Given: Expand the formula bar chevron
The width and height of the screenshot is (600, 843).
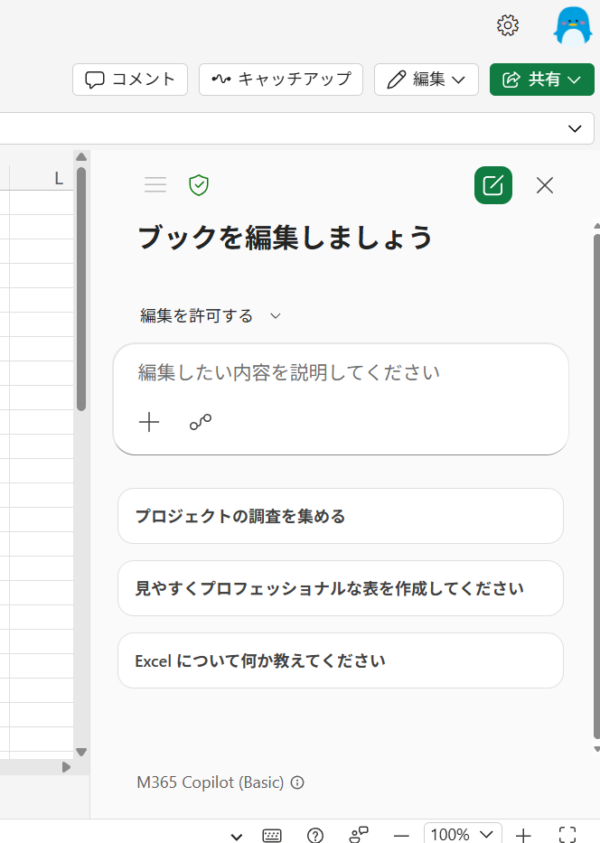Looking at the screenshot, I should (x=575, y=128).
